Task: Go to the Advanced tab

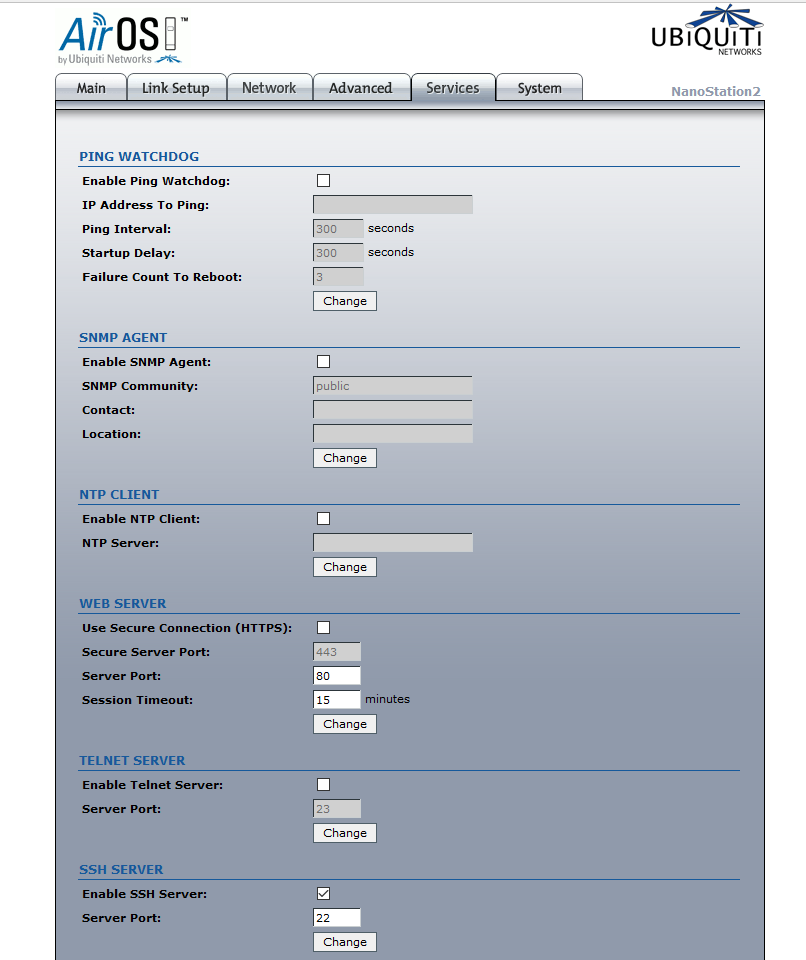Action: pyautogui.click(x=361, y=88)
